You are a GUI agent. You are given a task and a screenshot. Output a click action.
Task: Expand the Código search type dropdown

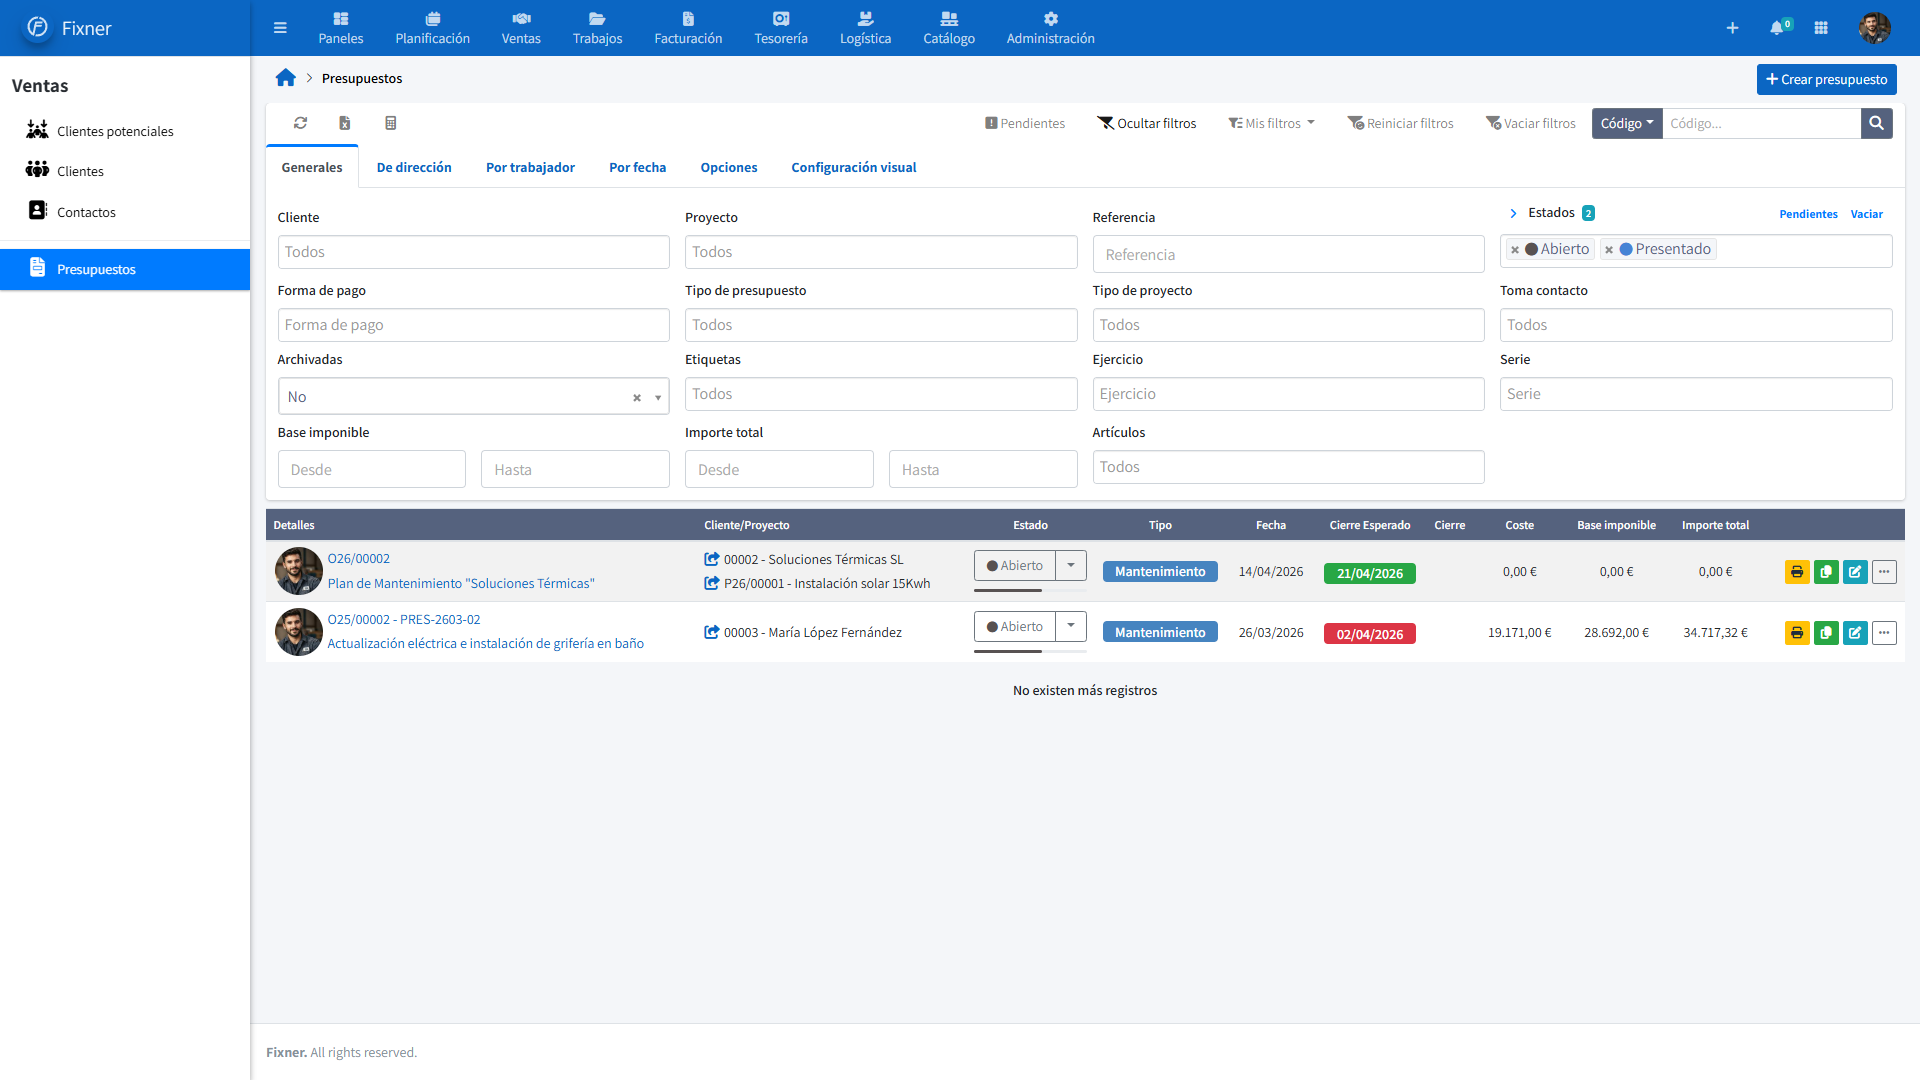(x=1626, y=123)
